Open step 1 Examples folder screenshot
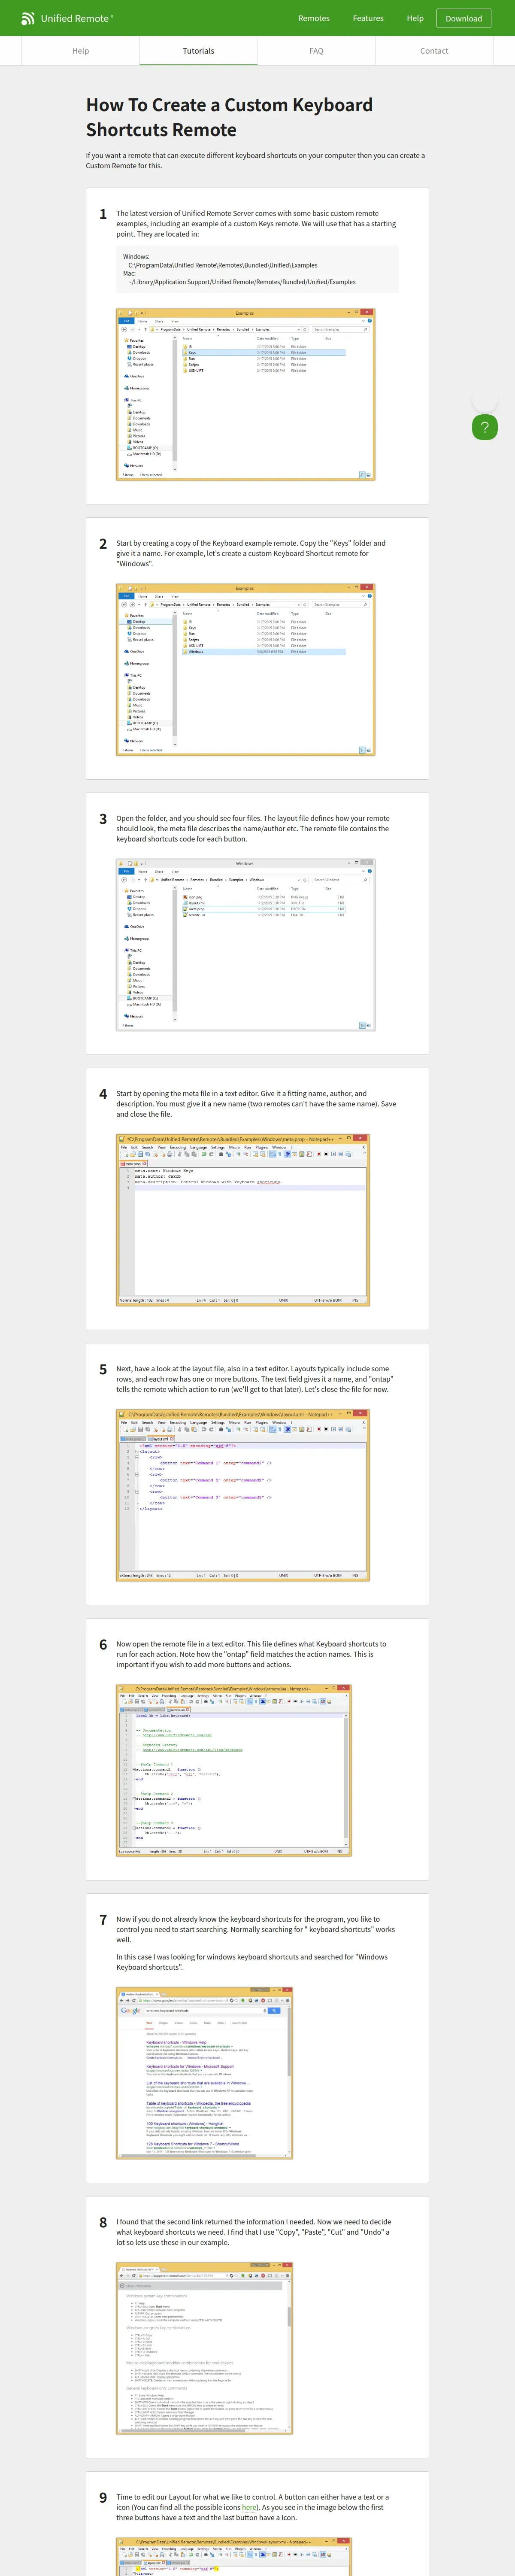 tap(245, 394)
